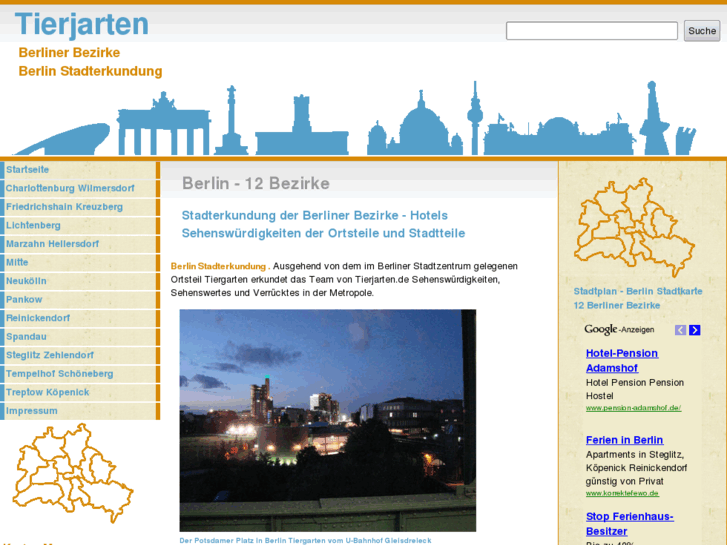Click the Berliner Bezirke subtitle
727x545 pixels.
tap(69, 52)
